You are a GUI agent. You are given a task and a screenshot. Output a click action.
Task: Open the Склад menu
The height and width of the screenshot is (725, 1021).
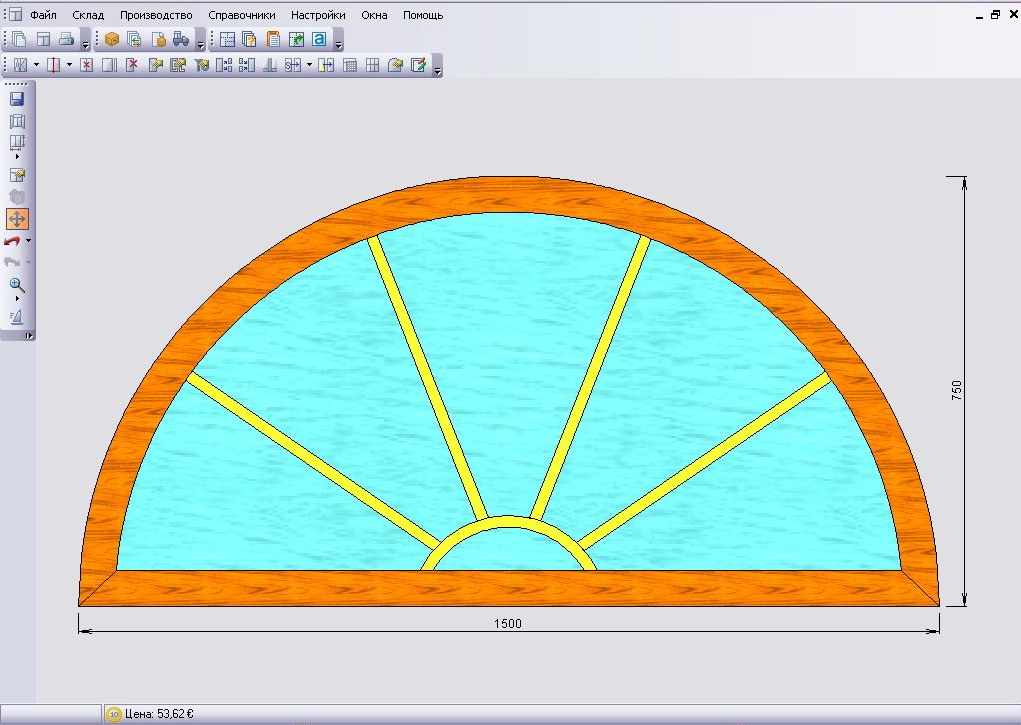pyautogui.click(x=88, y=15)
